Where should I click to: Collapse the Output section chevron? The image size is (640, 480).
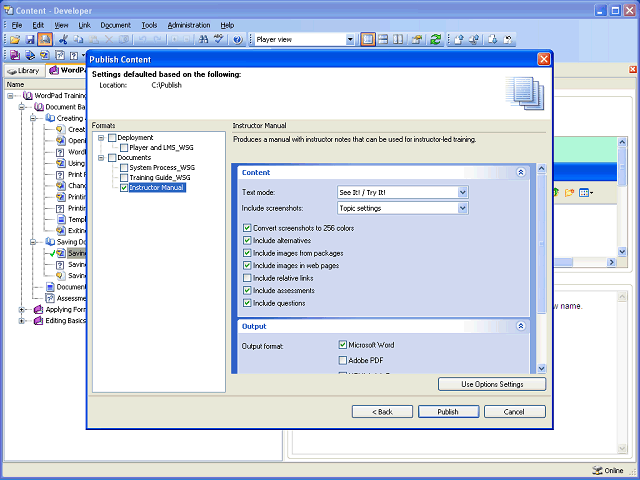pos(521,326)
